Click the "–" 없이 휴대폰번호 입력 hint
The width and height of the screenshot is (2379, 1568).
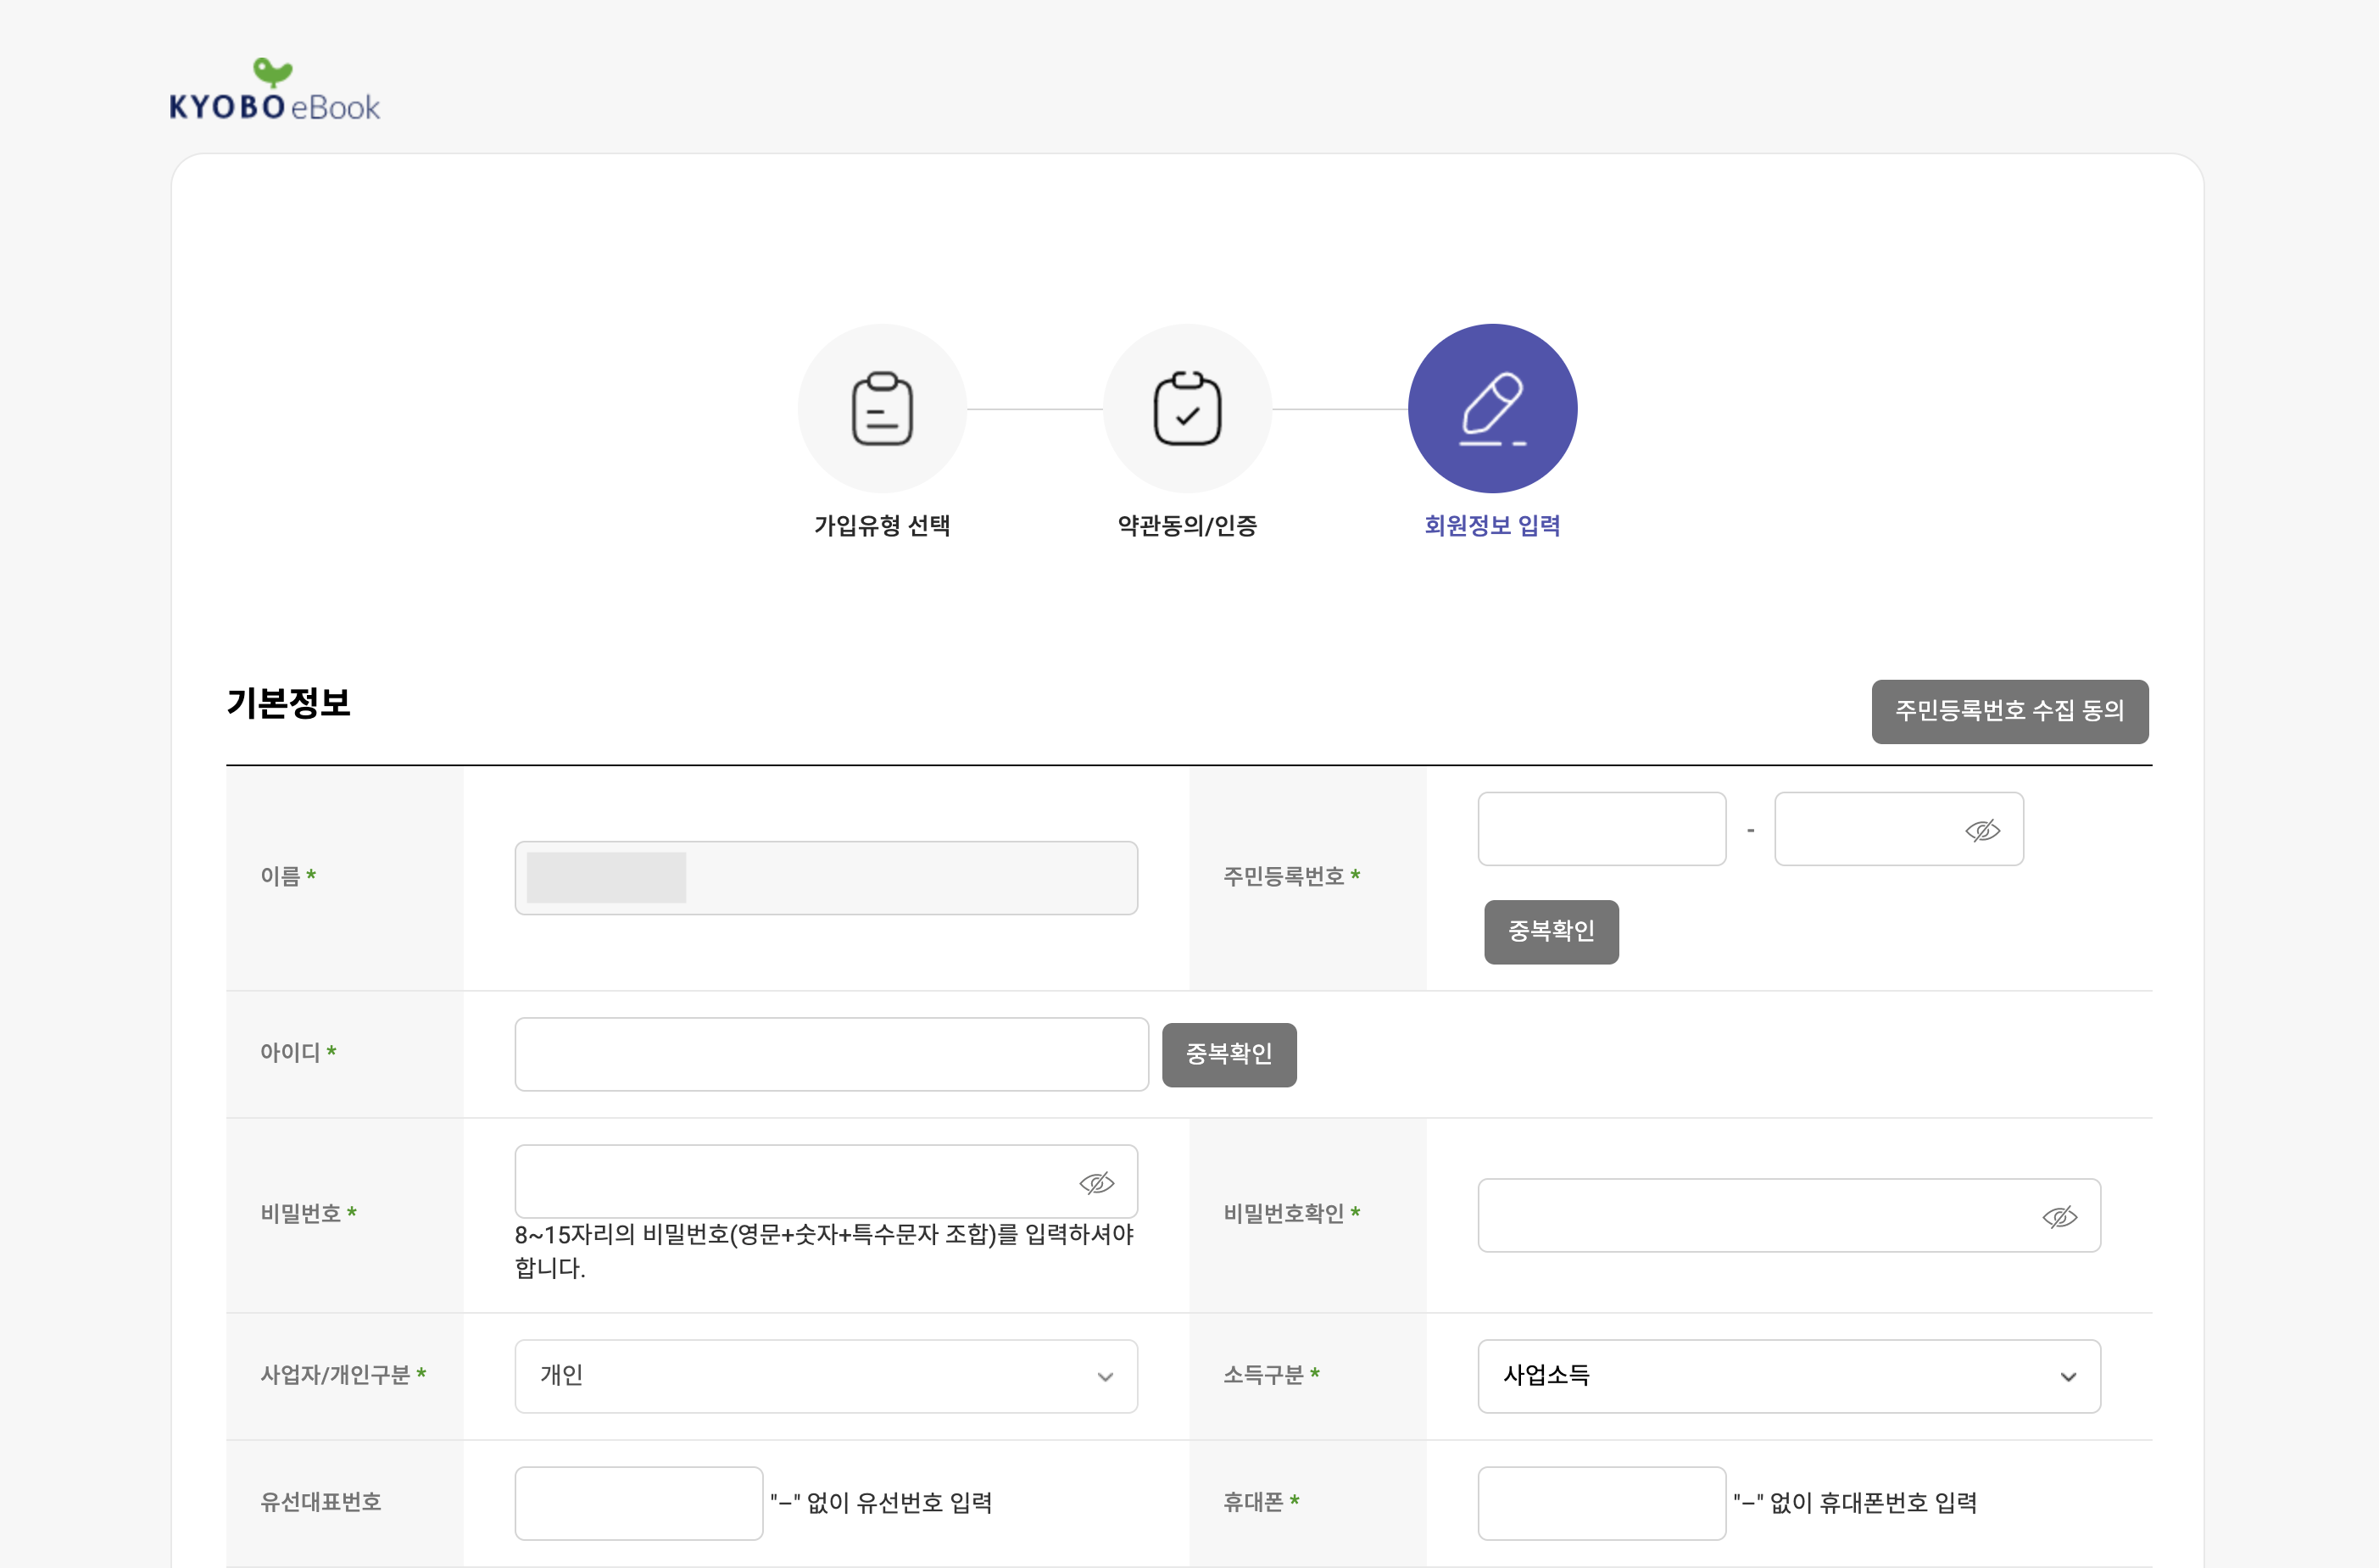[1855, 1503]
